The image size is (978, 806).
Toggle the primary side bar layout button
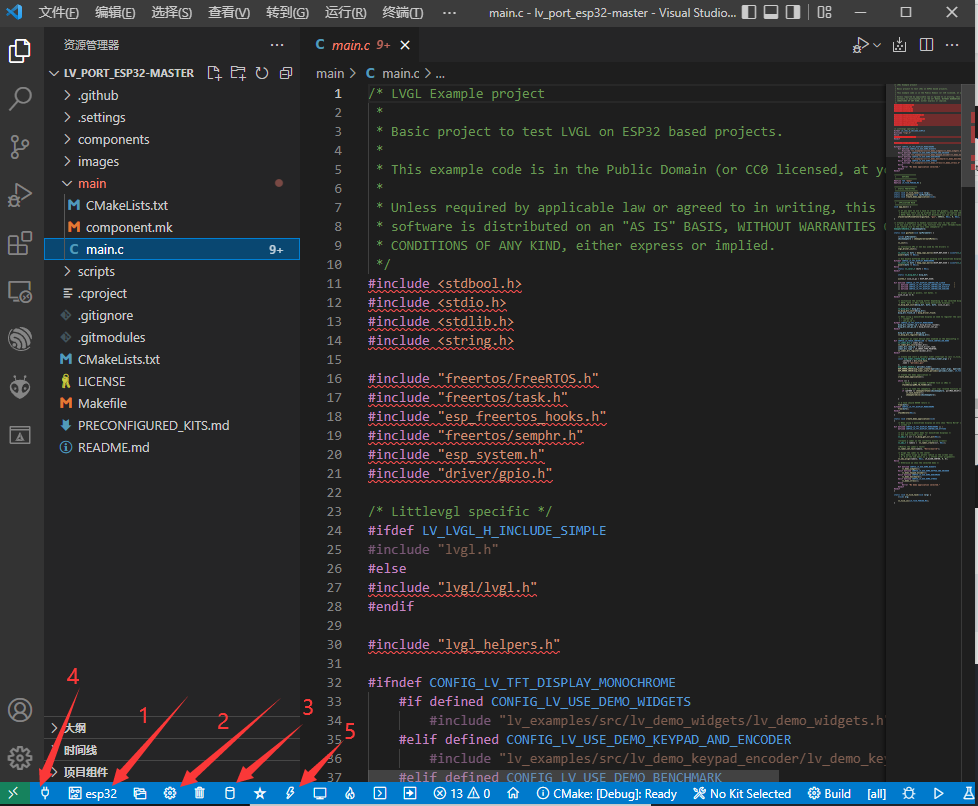click(749, 12)
